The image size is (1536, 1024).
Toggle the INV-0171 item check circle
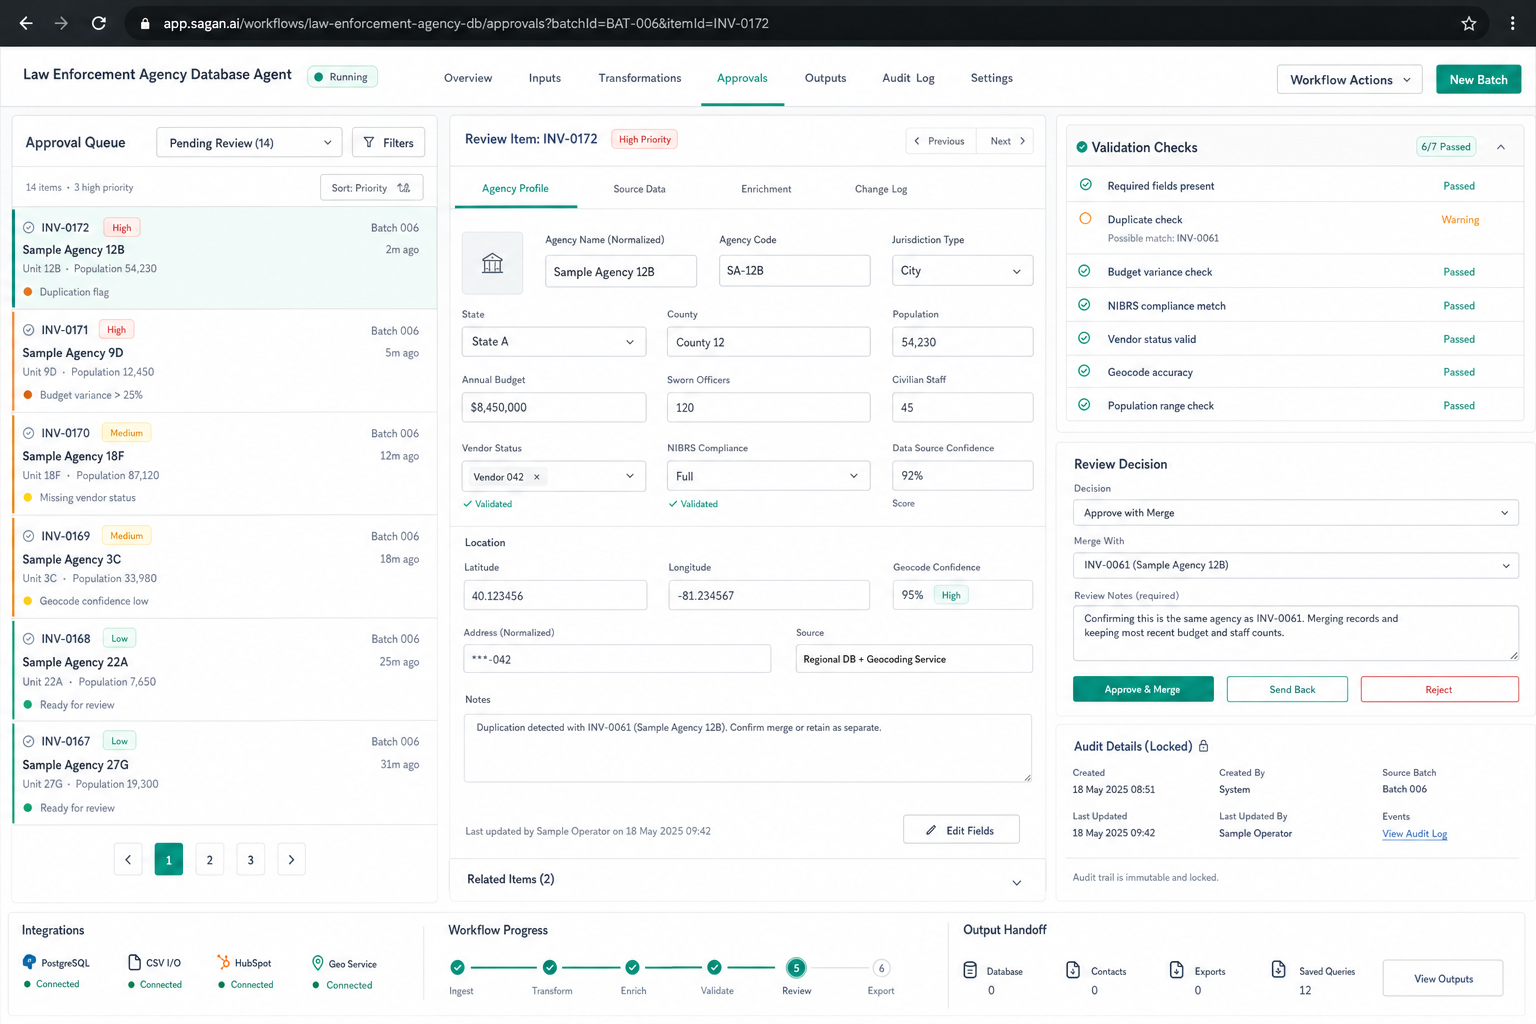coord(29,330)
